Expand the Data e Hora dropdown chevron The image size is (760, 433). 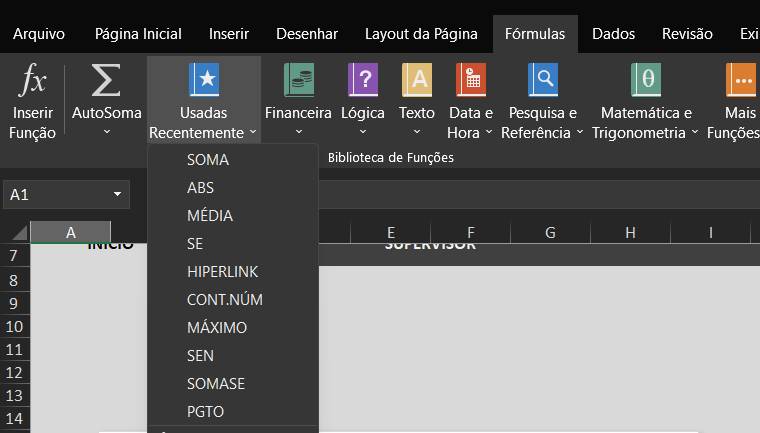pos(489,132)
